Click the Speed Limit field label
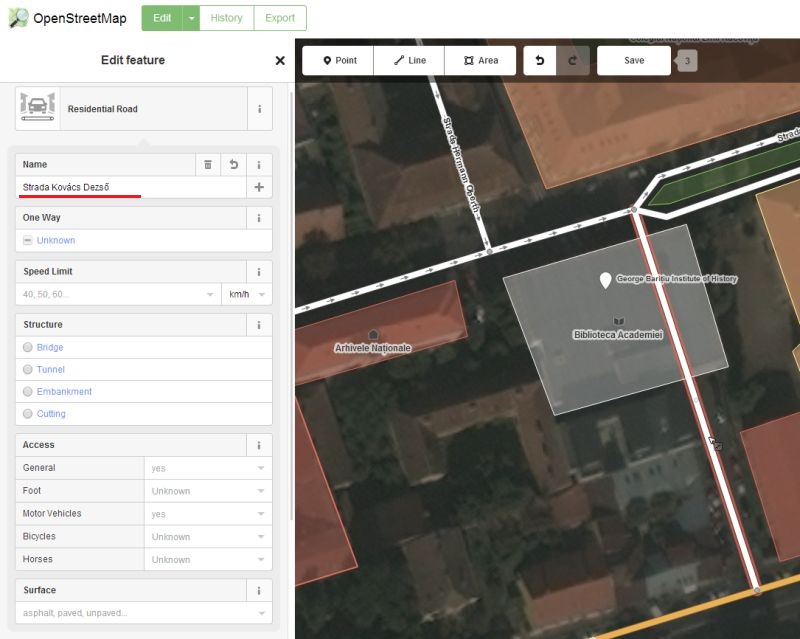This screenshot has width=800, height=639. pos(48,272)
